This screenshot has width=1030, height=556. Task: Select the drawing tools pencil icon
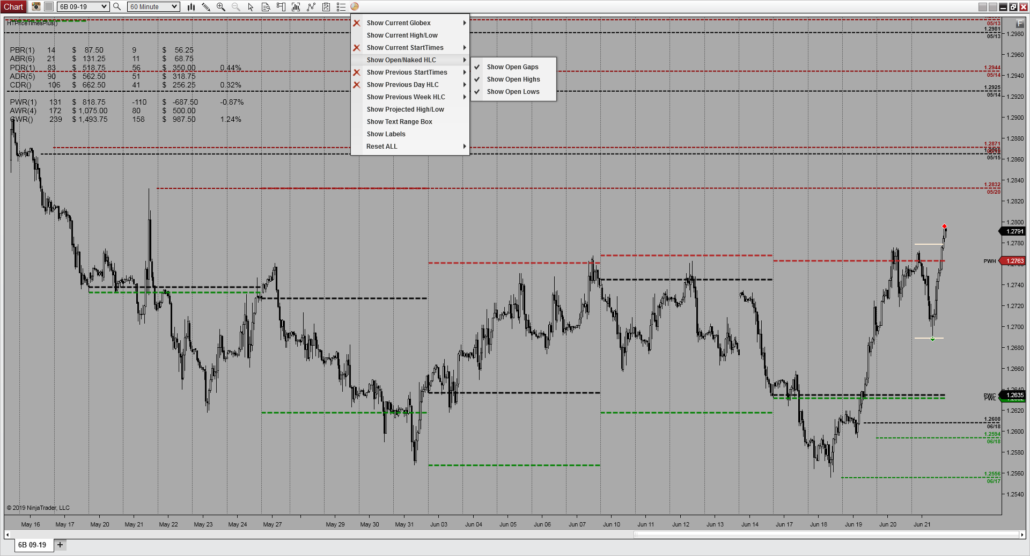(x=206, y=6)
